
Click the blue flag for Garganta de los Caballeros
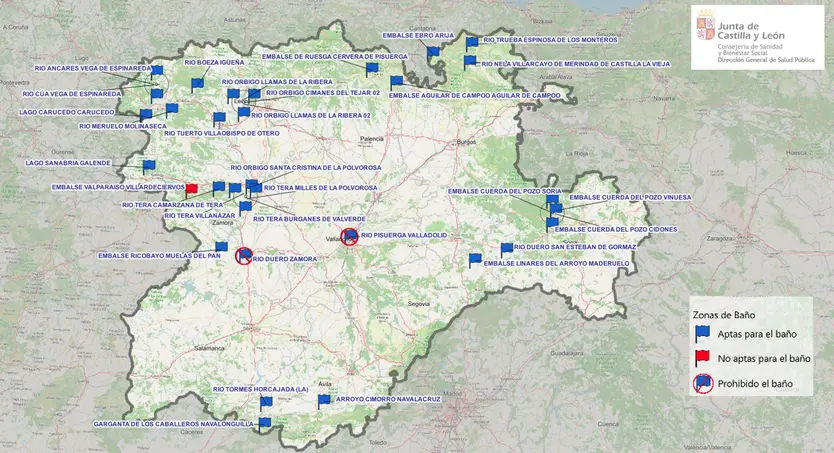click(264, 424)
